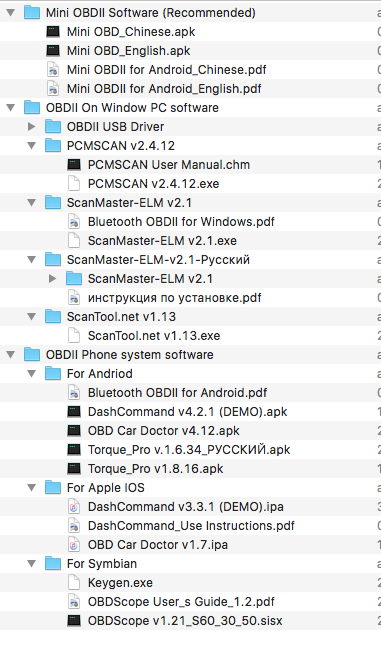Click the Bluetooth OBDII for Windows.pdf icon
Viewport: 381px width, 645px height.
74,222
